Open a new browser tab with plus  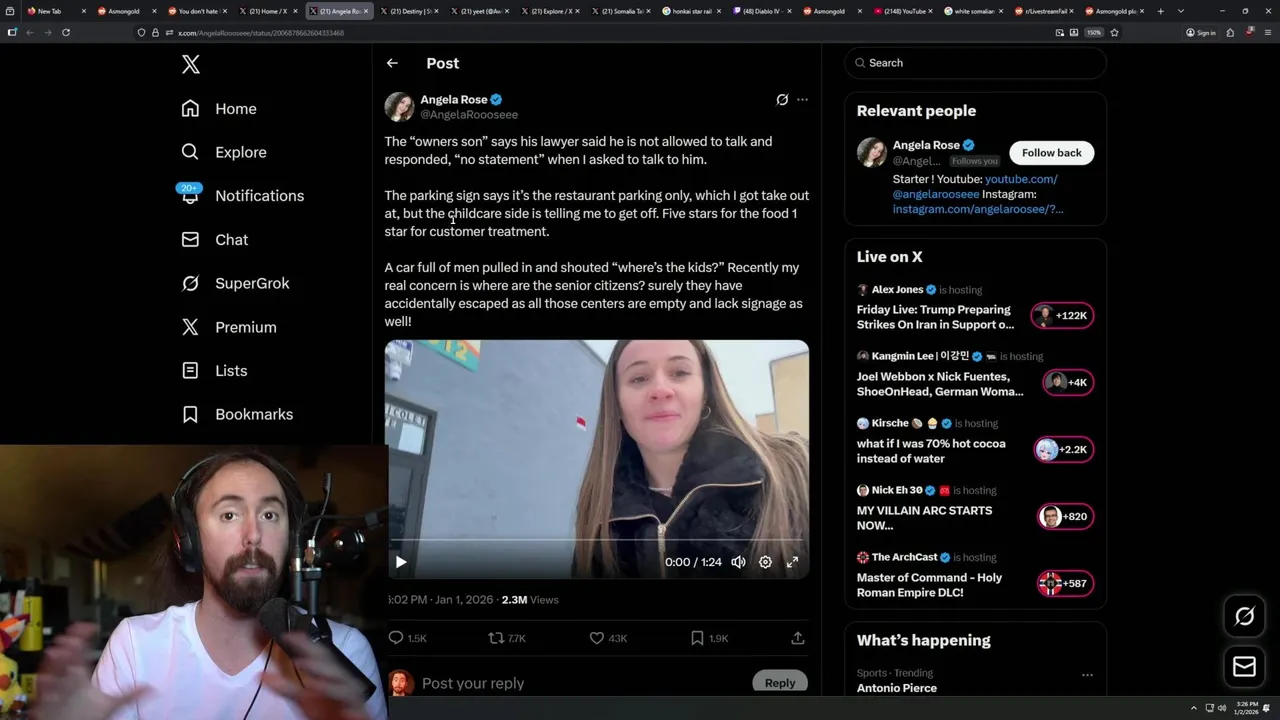coord(1160,11)
